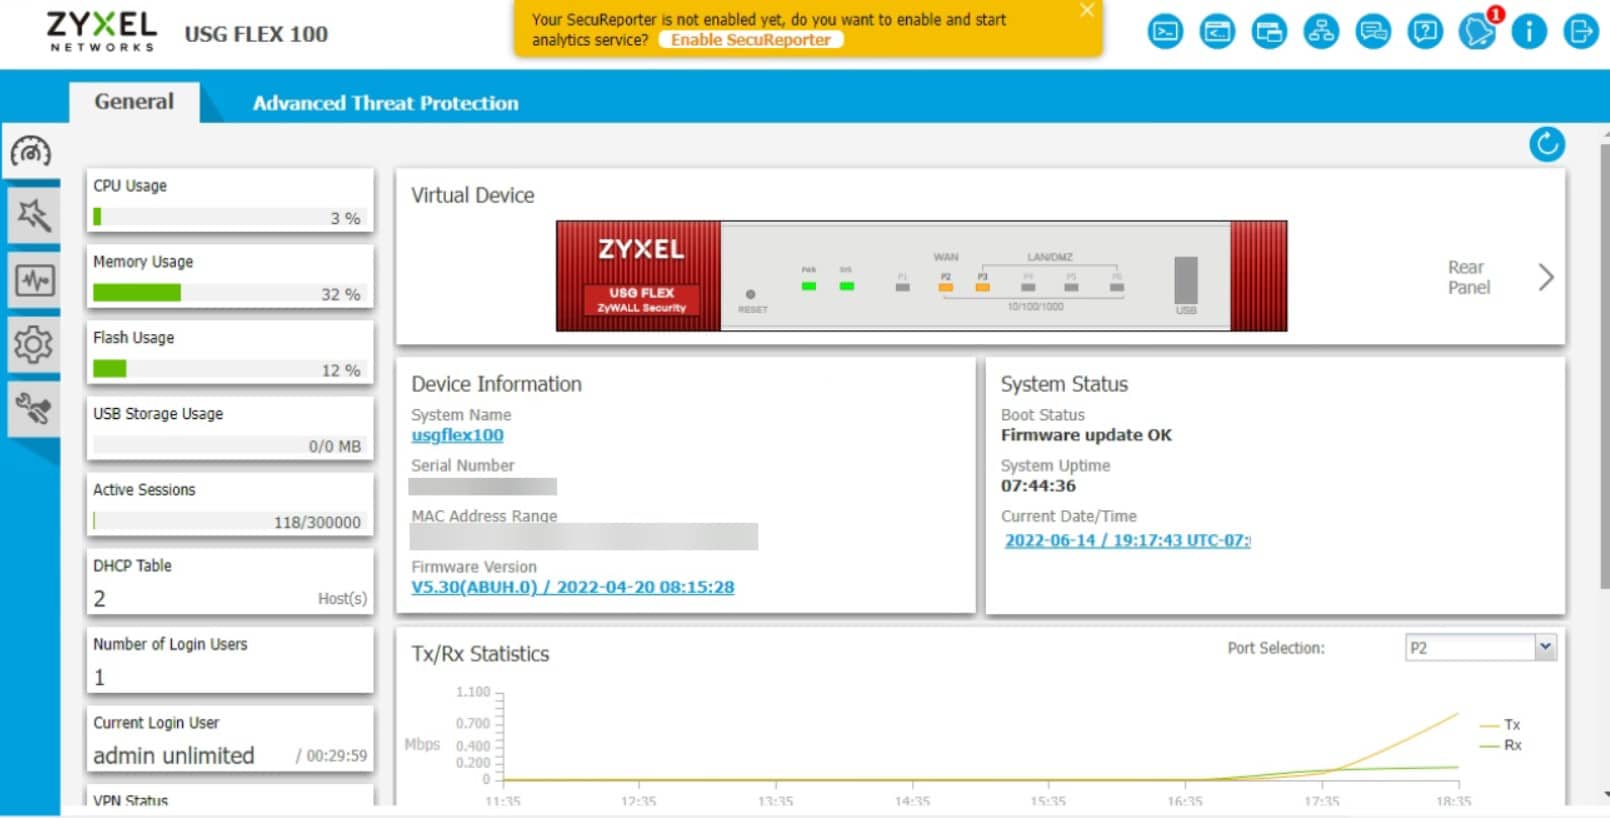Open the DHCP Table widget
Image resolution: width=1610 pixels, height=818 pixels.
[230, 581]
